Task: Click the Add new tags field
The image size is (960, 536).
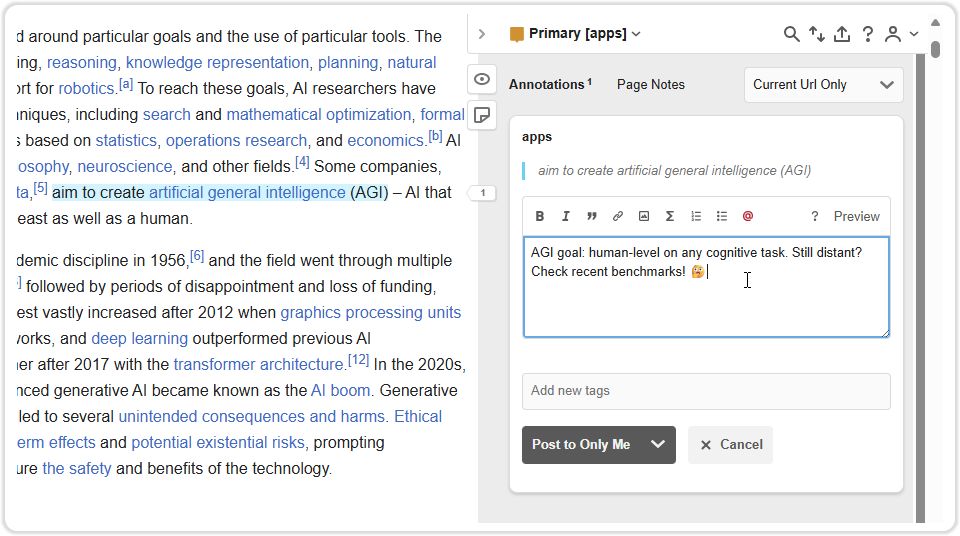Action: [705, 391]
